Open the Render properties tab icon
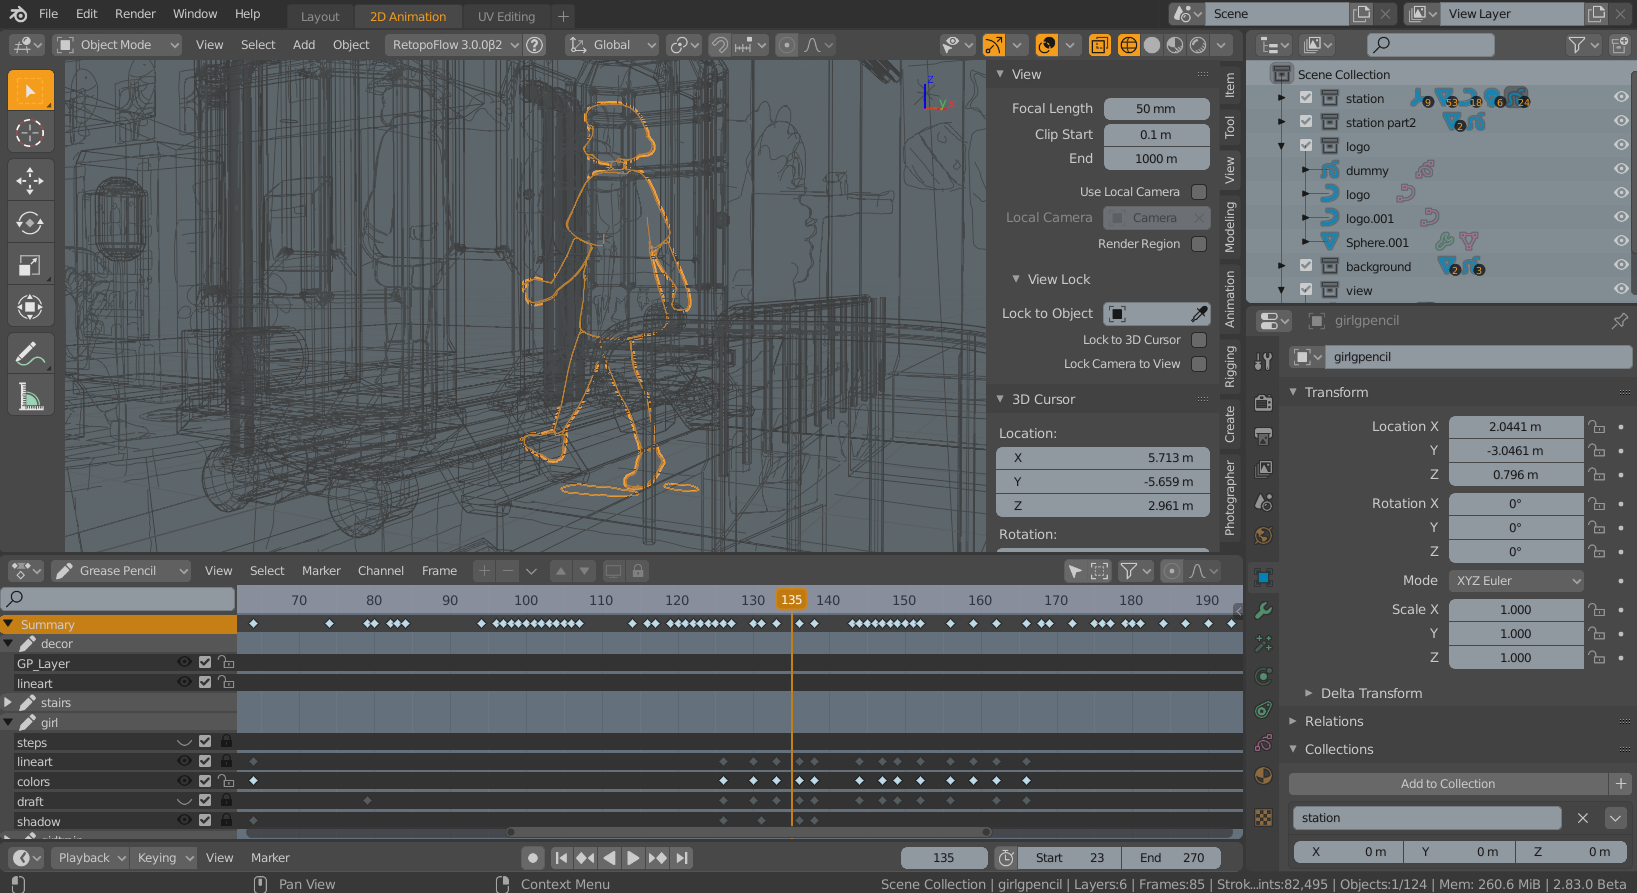 [x=1264, y=403]
